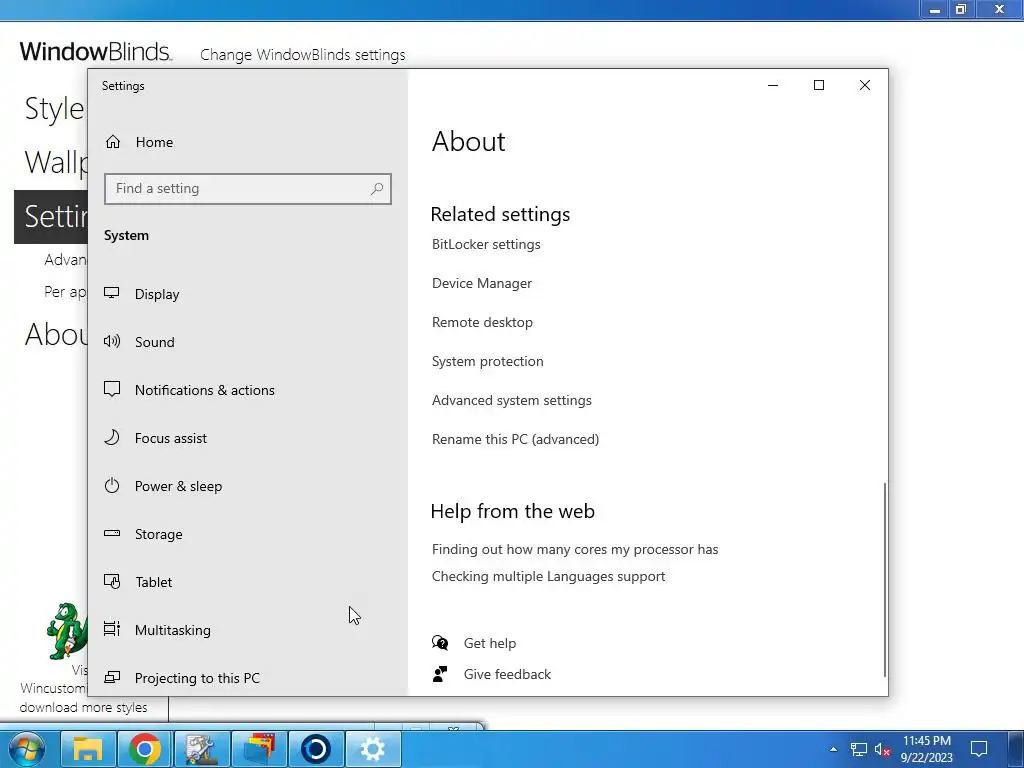Click the Storage drive icon

[x=112, y=533]
